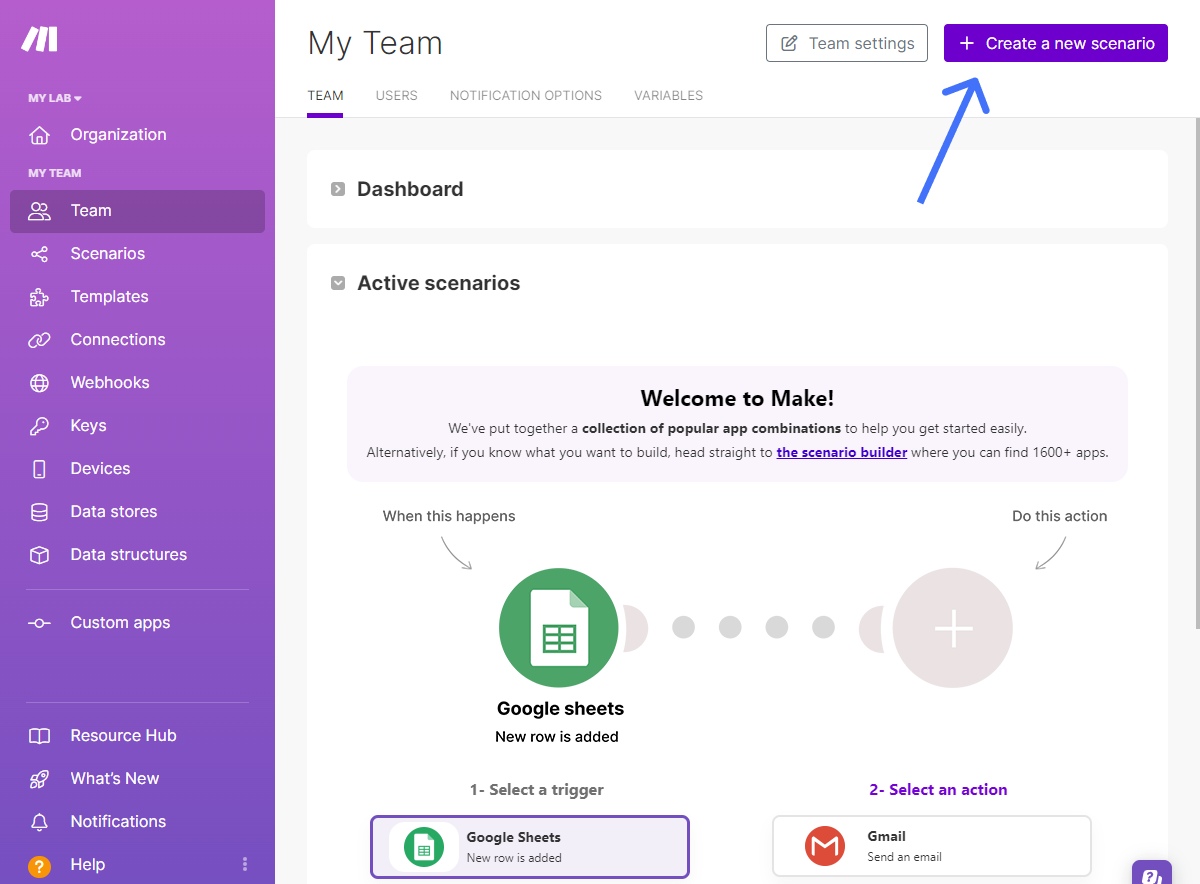Image resolution: width=1200 pixels, height=884 pixels.
Task: Switch to the USERS tab
Action: (397, 96)
